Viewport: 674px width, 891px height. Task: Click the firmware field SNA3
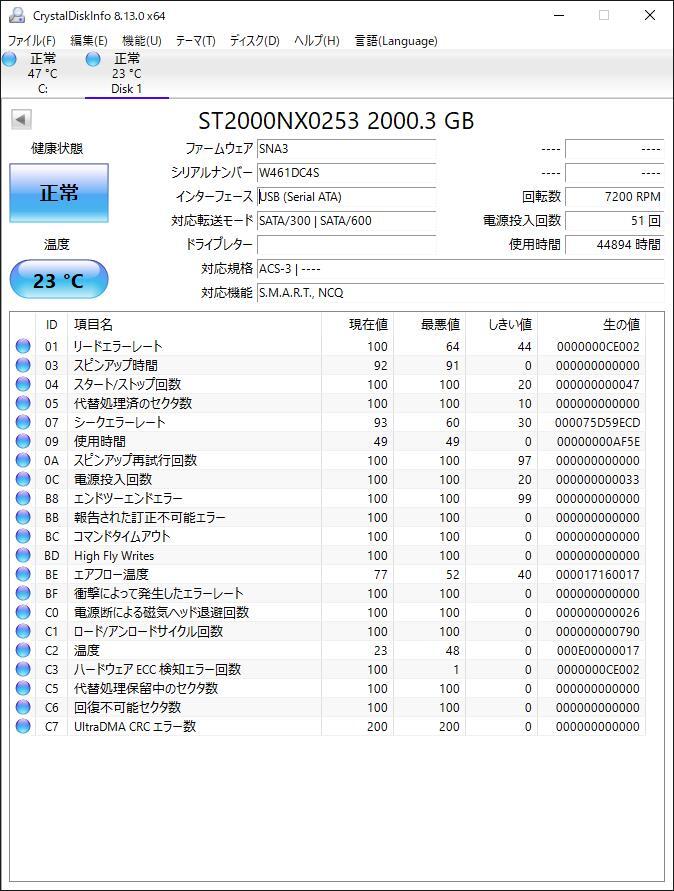[x=346, y=149]
